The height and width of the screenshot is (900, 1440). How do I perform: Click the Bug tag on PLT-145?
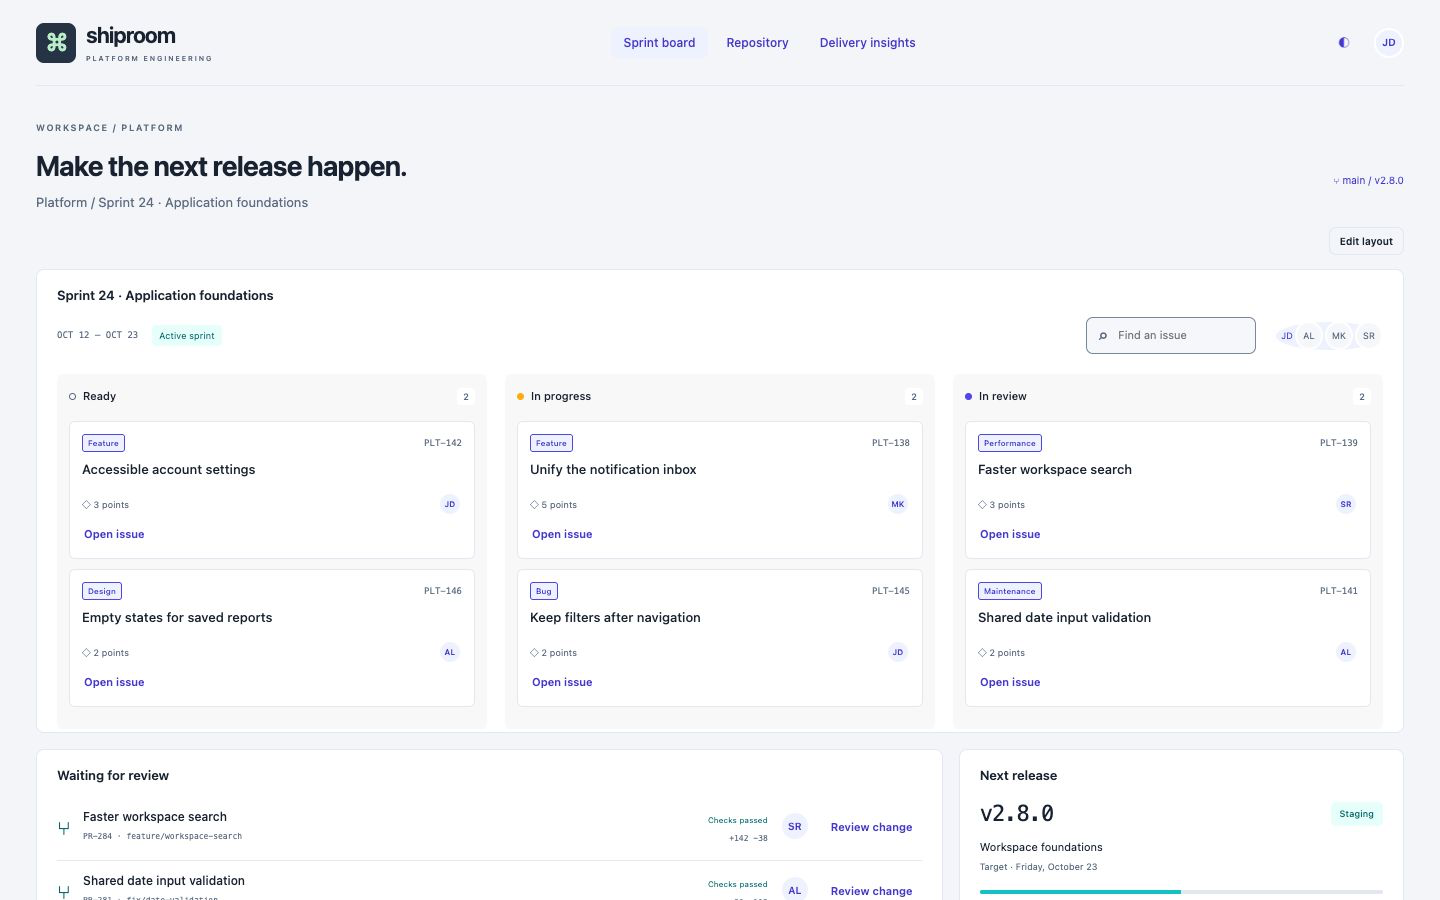tap(544, 591)
